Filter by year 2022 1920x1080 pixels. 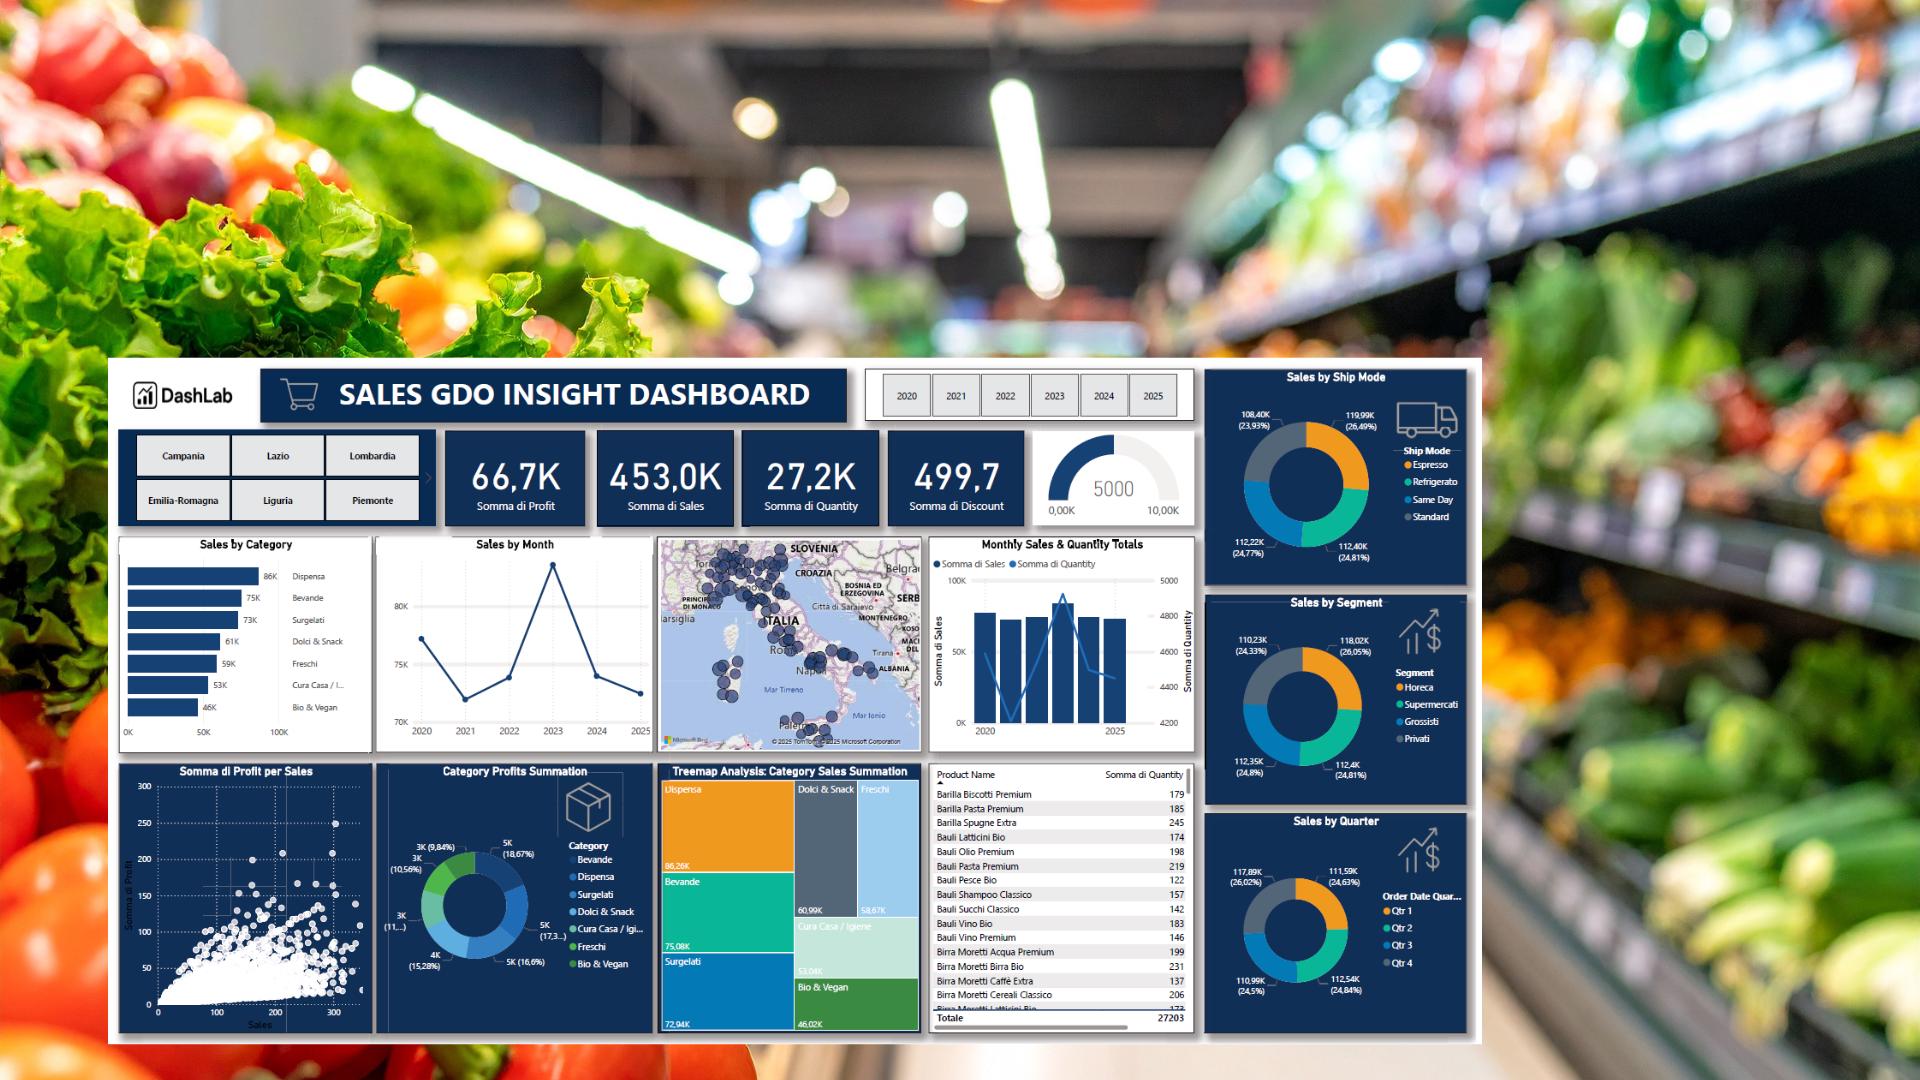pos(1005,396)
